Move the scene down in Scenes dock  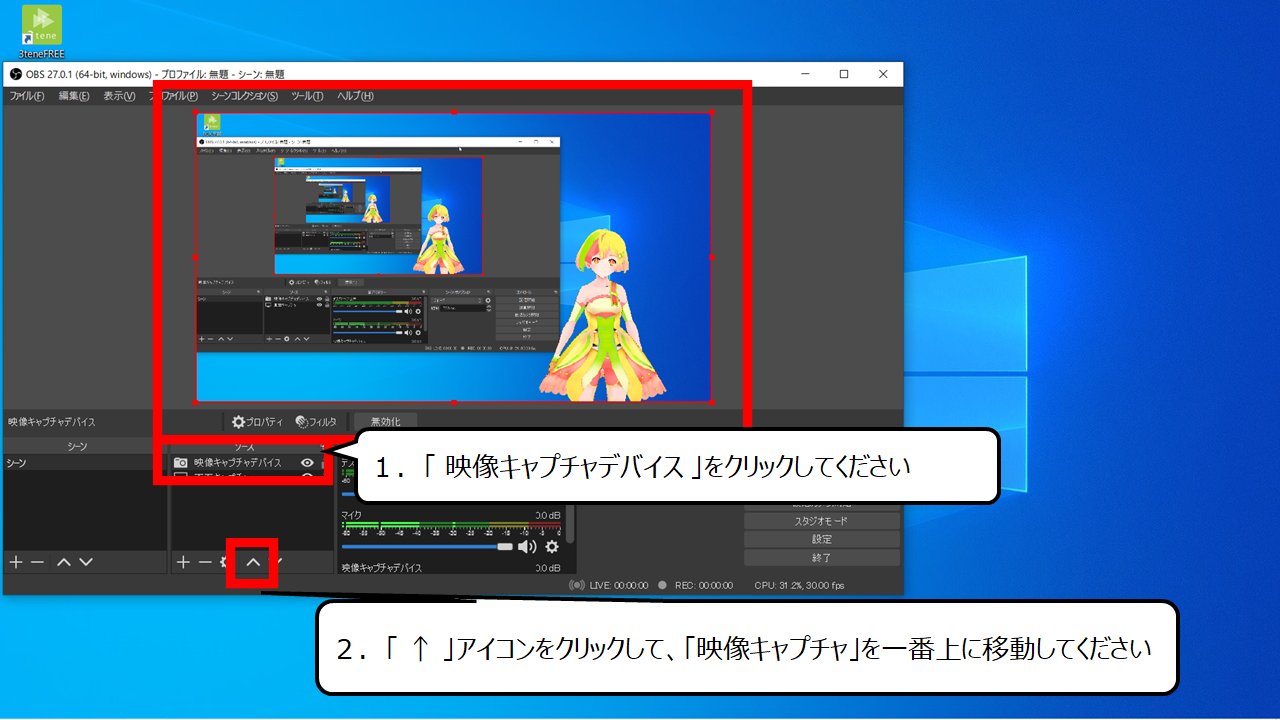[86, 563]
